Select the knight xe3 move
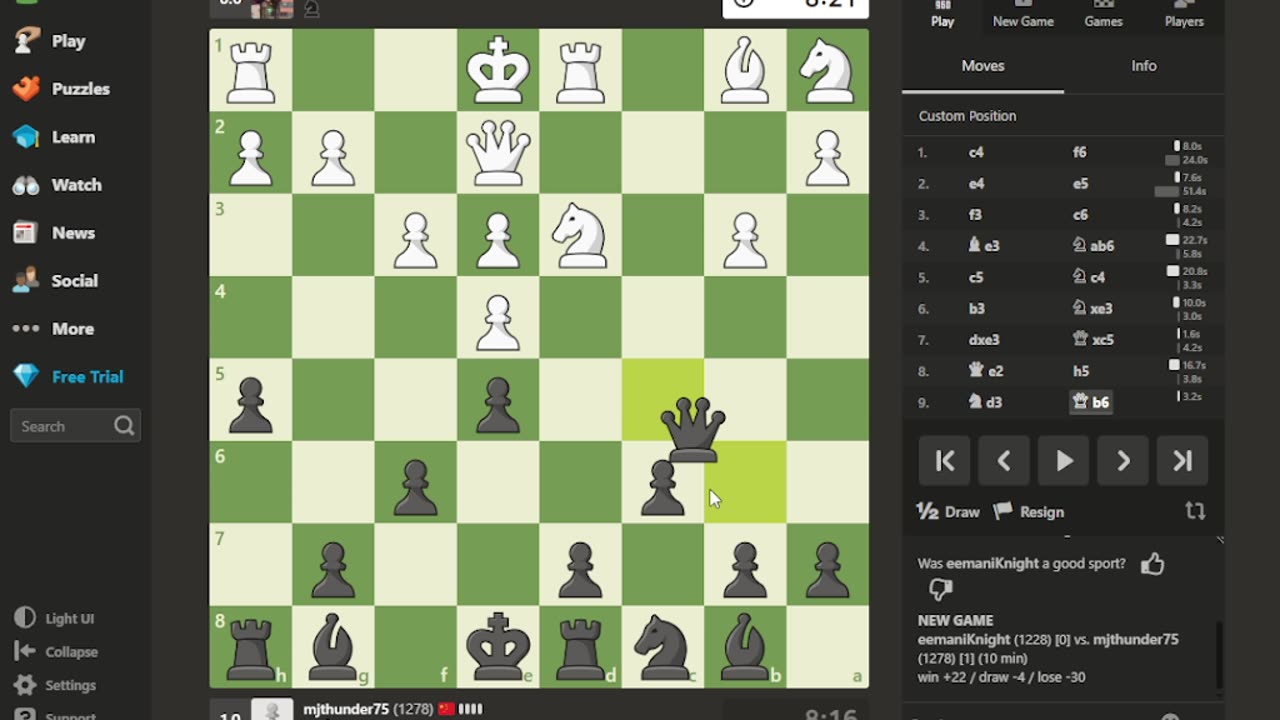1280x720 pixels. pos(1092,309)
